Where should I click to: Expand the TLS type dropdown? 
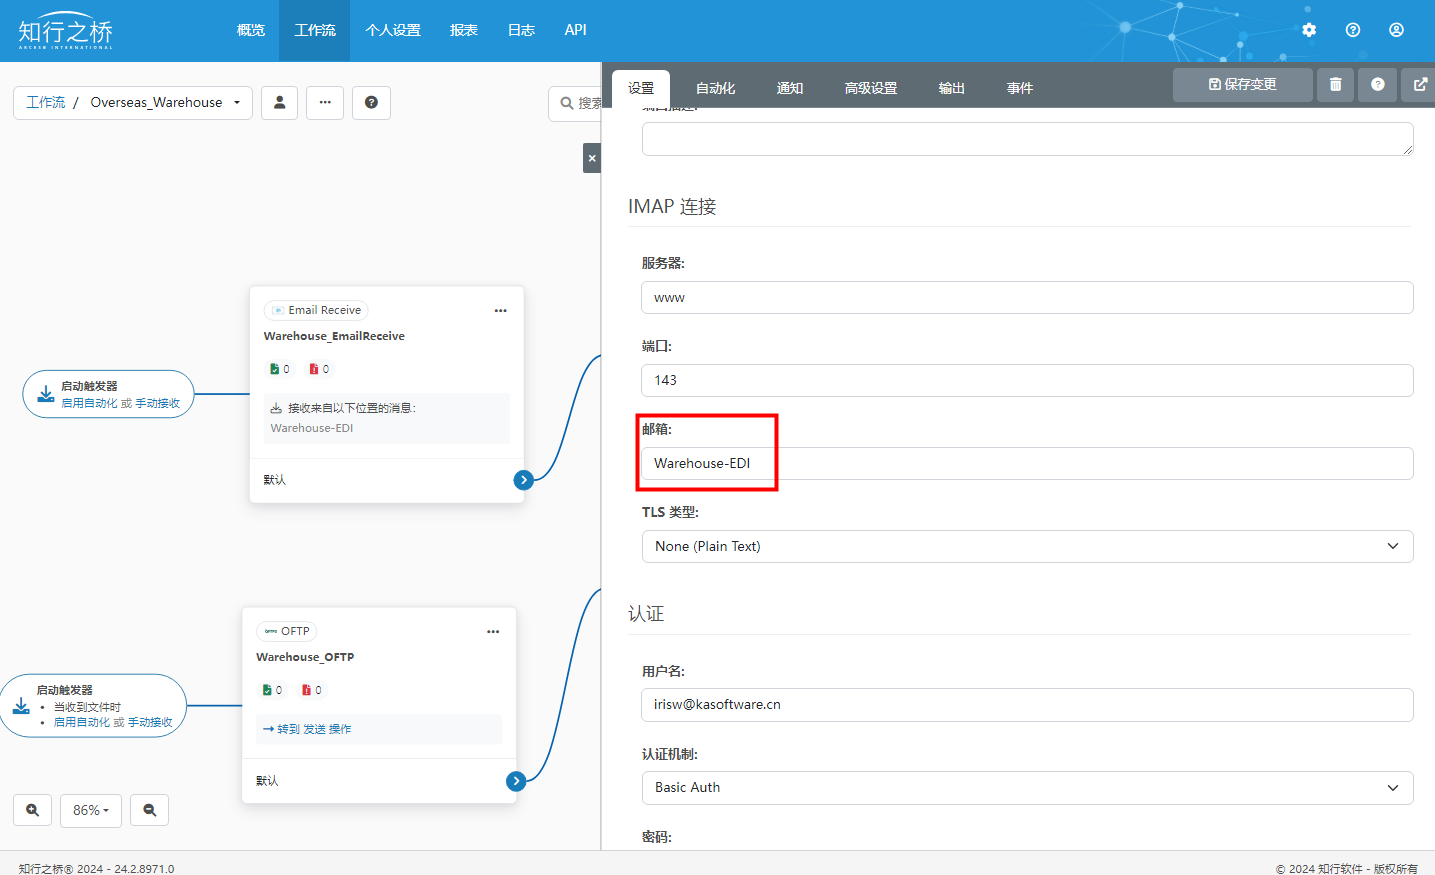(x=1027, y=546)
